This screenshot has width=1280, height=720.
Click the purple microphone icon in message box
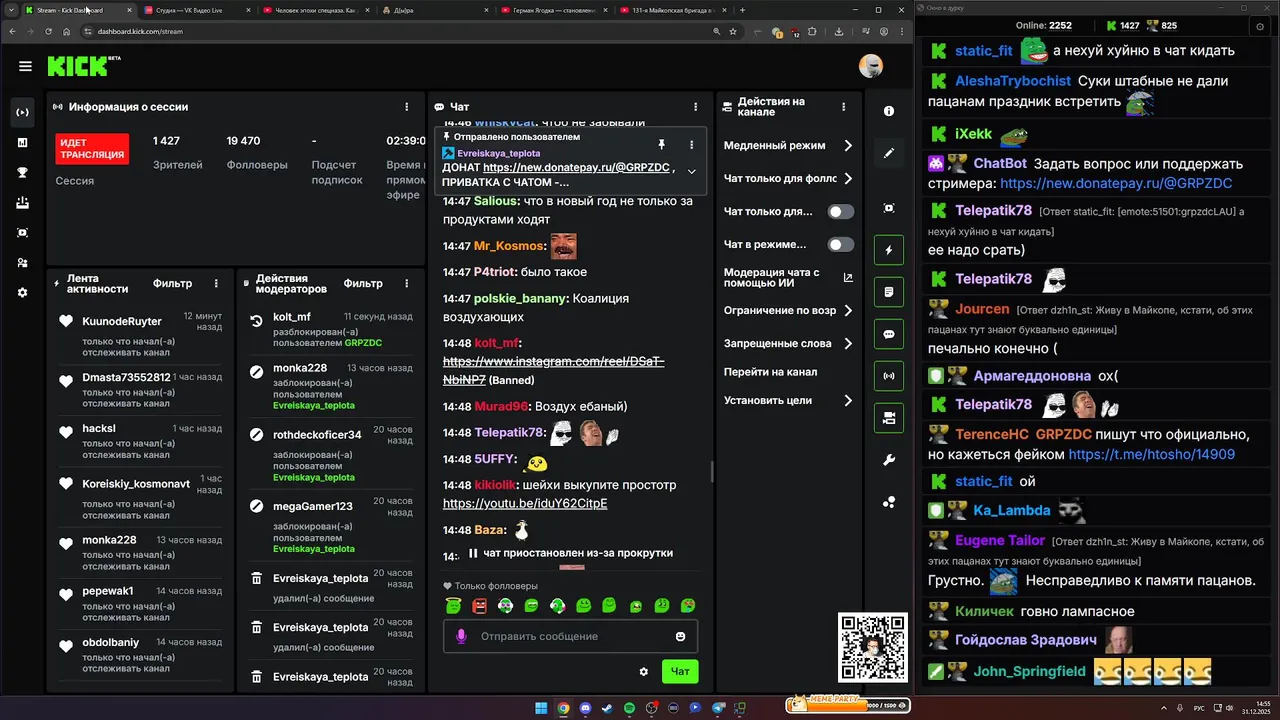click(461, 636)
